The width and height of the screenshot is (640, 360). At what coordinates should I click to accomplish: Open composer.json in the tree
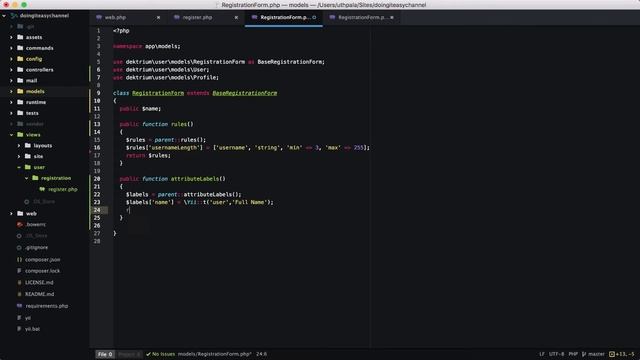(x=42, y=260)
